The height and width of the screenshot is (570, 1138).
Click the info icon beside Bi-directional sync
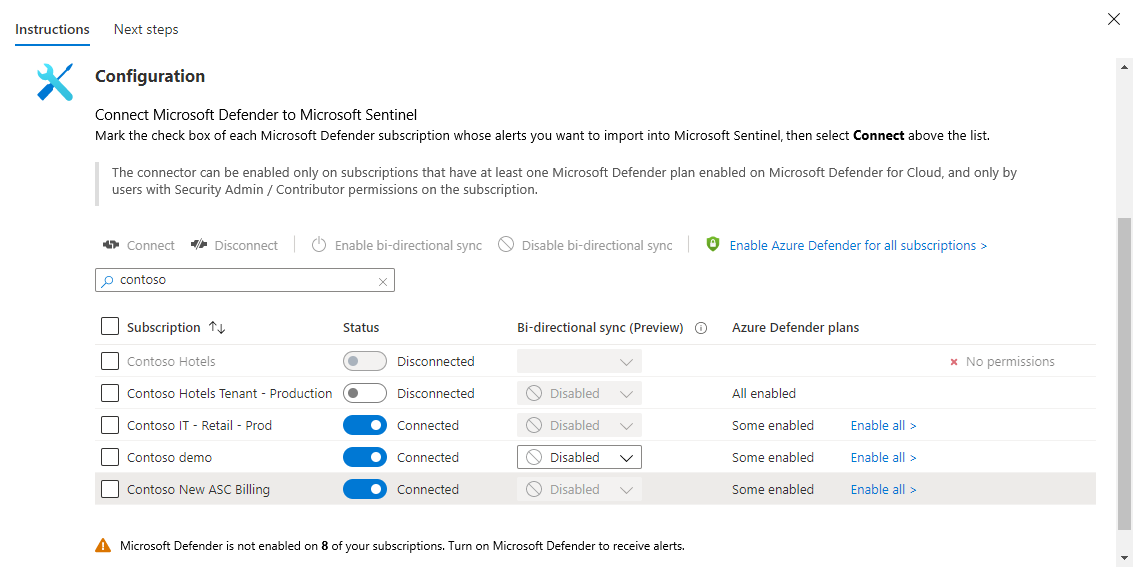[701, 328]
